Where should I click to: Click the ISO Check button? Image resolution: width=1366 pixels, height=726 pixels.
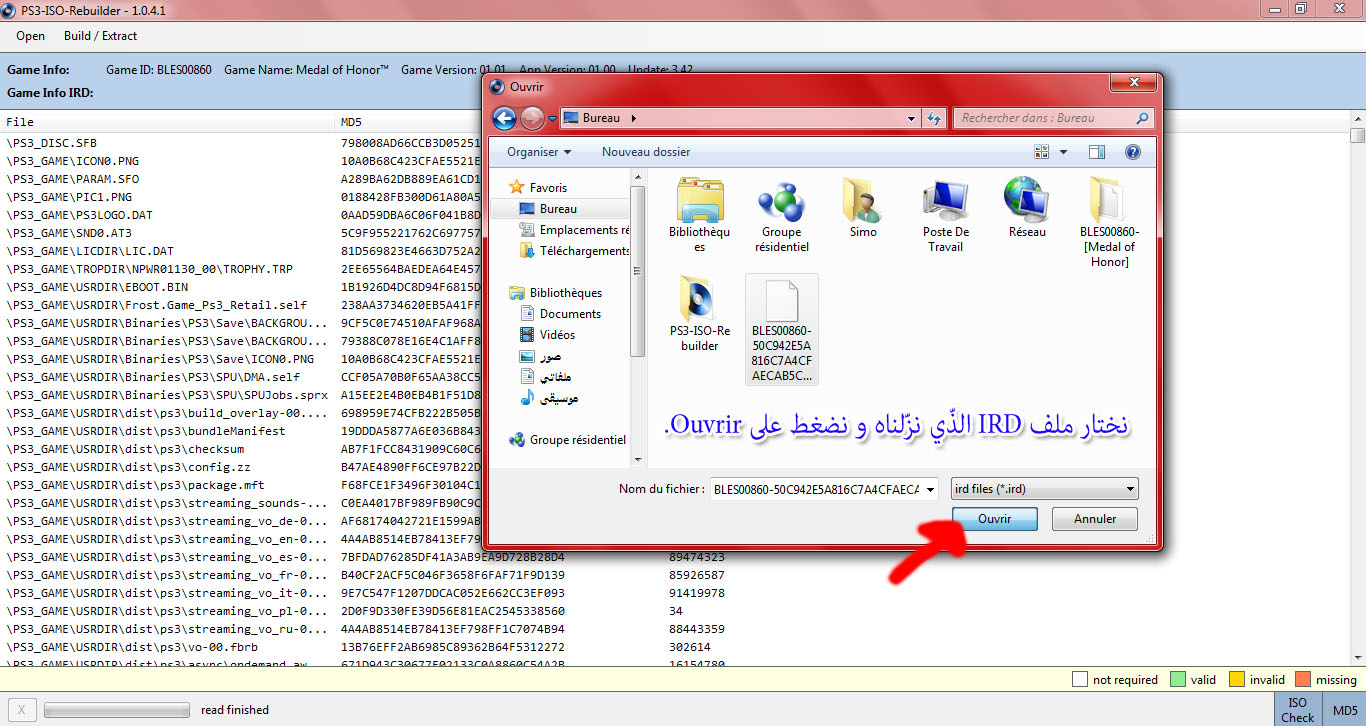click(1297, 710)
